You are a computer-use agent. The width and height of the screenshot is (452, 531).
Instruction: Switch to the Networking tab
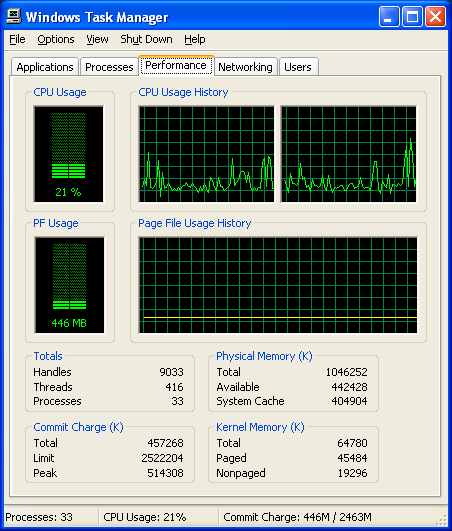click(x=245, y=67)
